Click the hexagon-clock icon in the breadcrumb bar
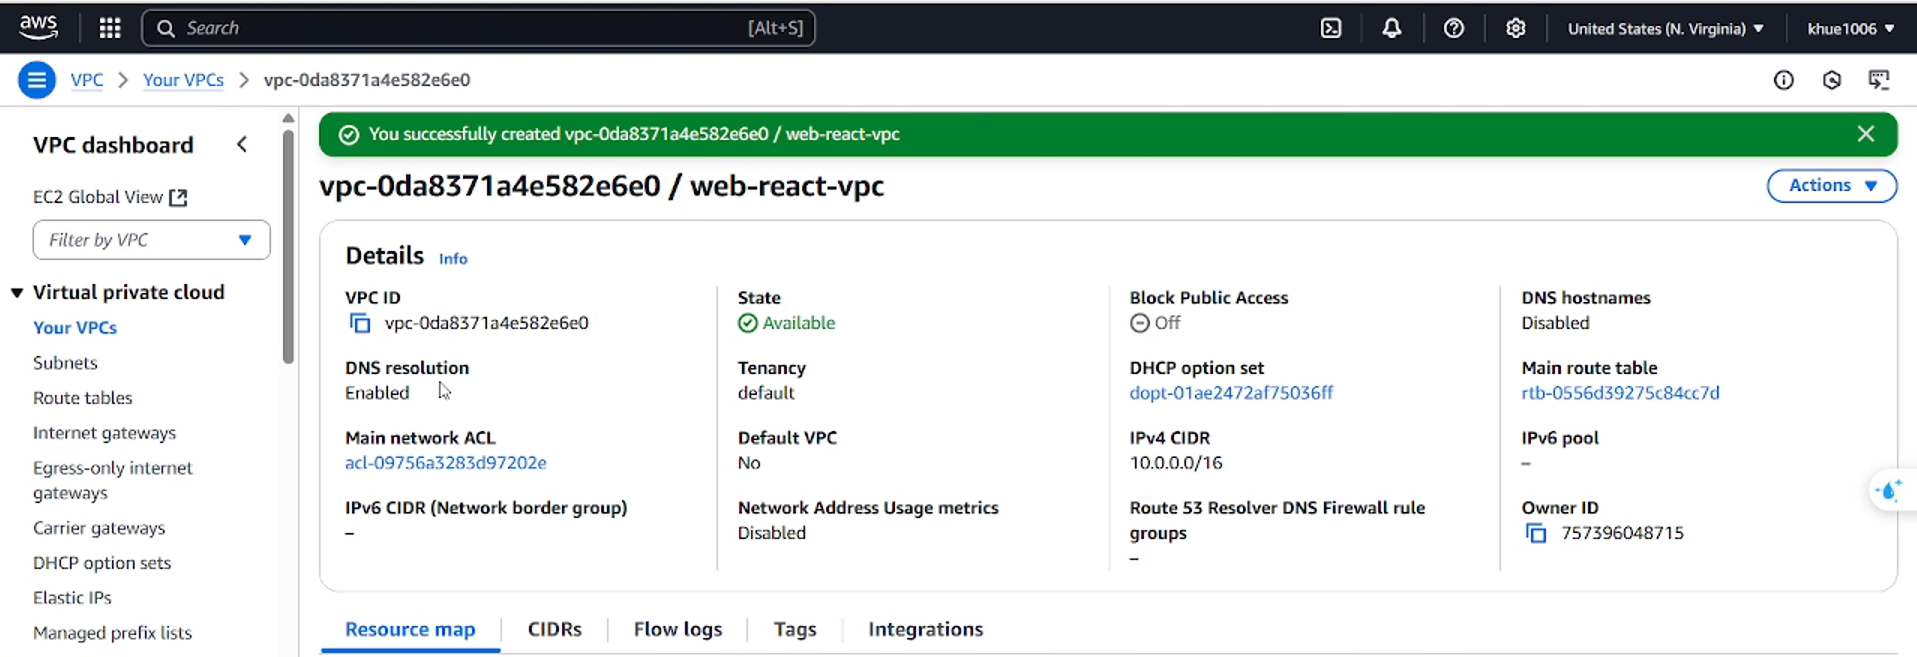Screen dimensions: 1917x657 [x=1832, y=80]
